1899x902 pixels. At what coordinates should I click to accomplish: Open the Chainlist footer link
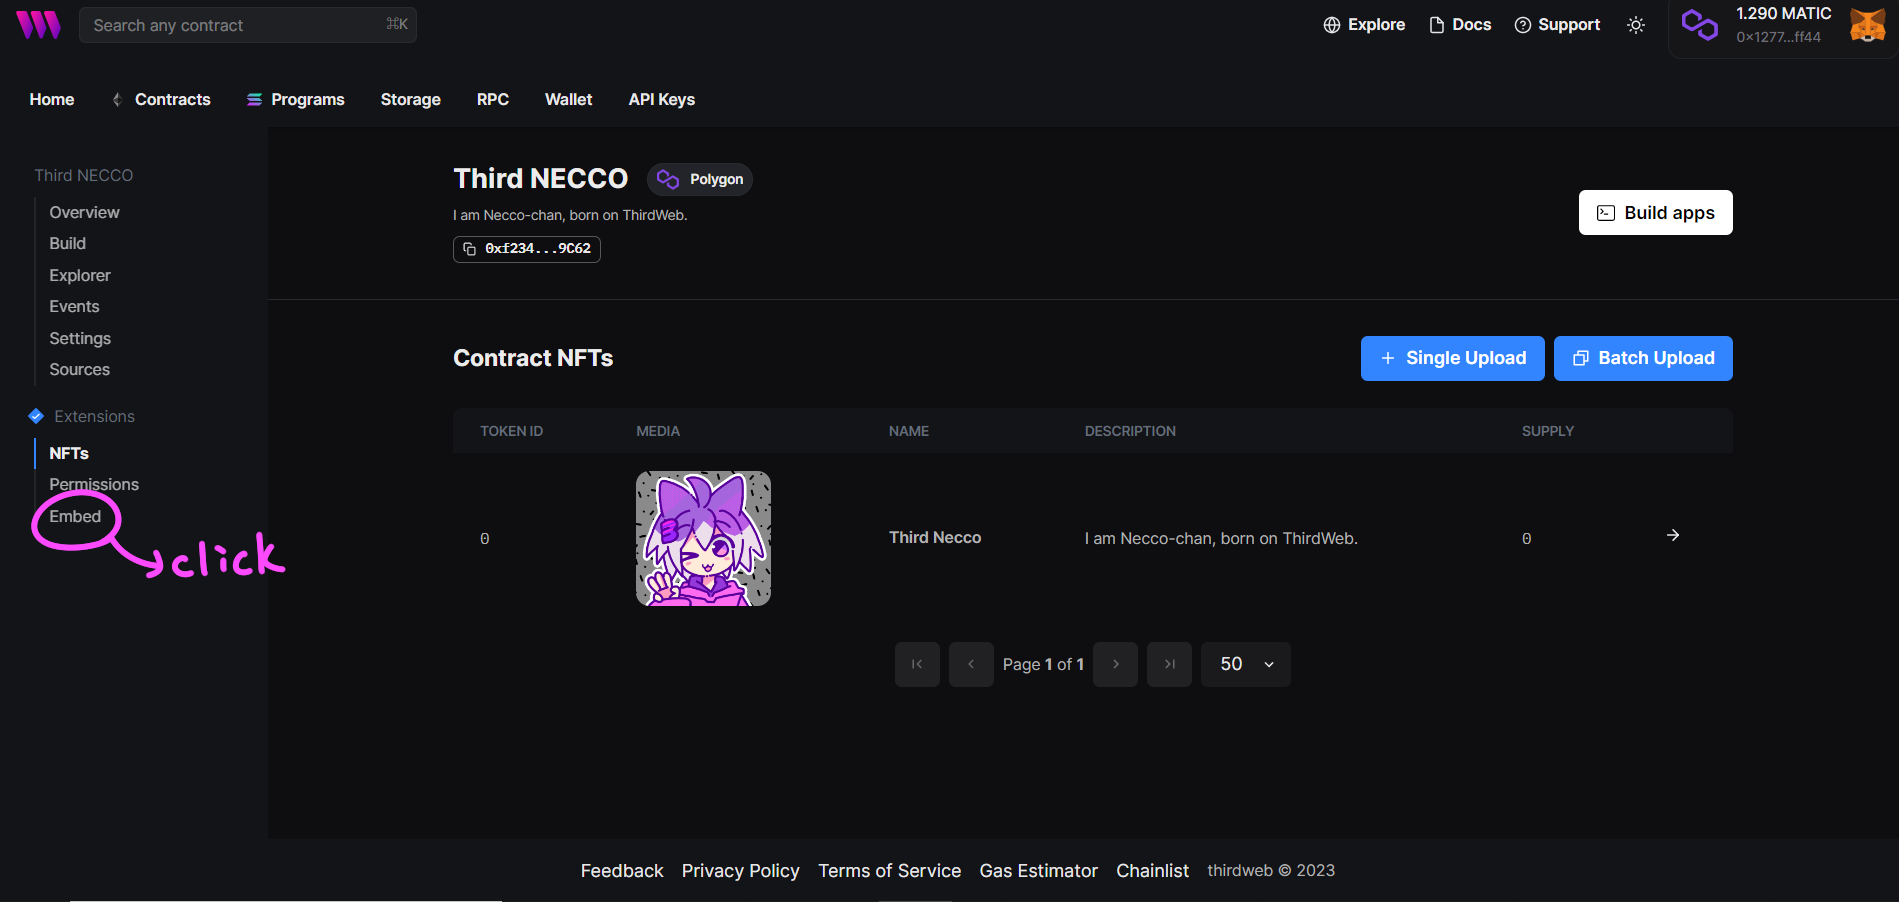[x=1153, y=871]
